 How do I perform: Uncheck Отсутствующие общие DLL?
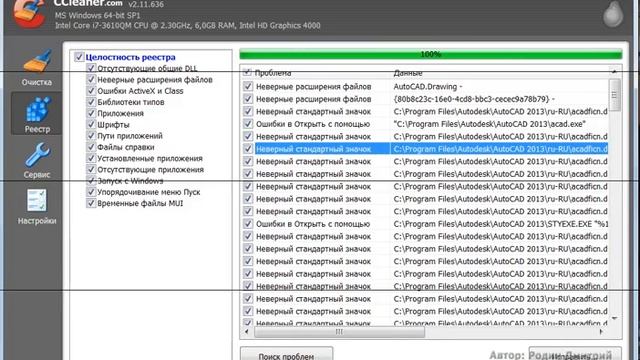91,68
